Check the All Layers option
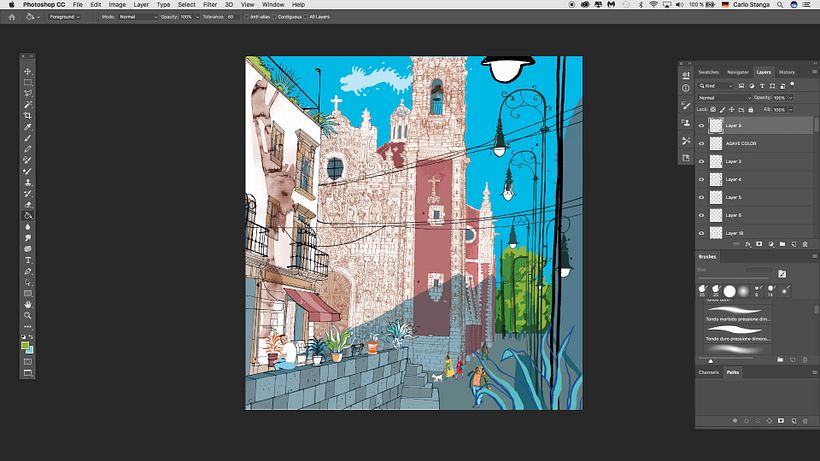The width and height of the screenshot is (820, 461). (306, 17)
